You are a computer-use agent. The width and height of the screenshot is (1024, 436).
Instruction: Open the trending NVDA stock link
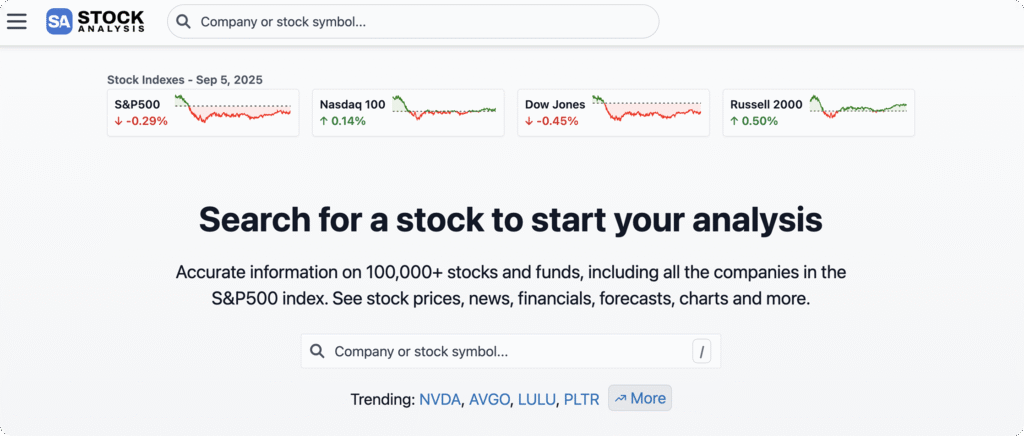point(440,399)
